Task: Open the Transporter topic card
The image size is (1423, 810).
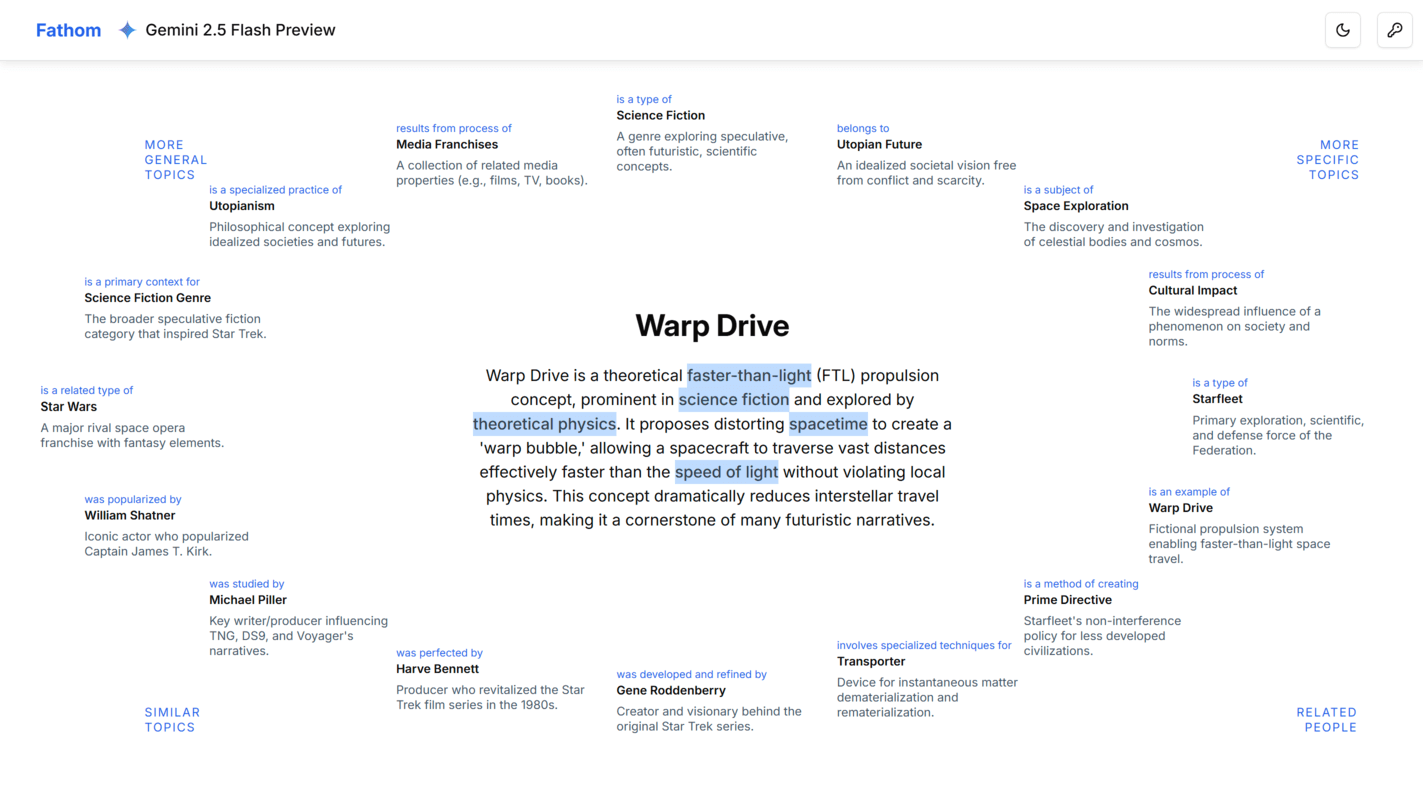Action: pyautogui.click(x=871, y=662)
